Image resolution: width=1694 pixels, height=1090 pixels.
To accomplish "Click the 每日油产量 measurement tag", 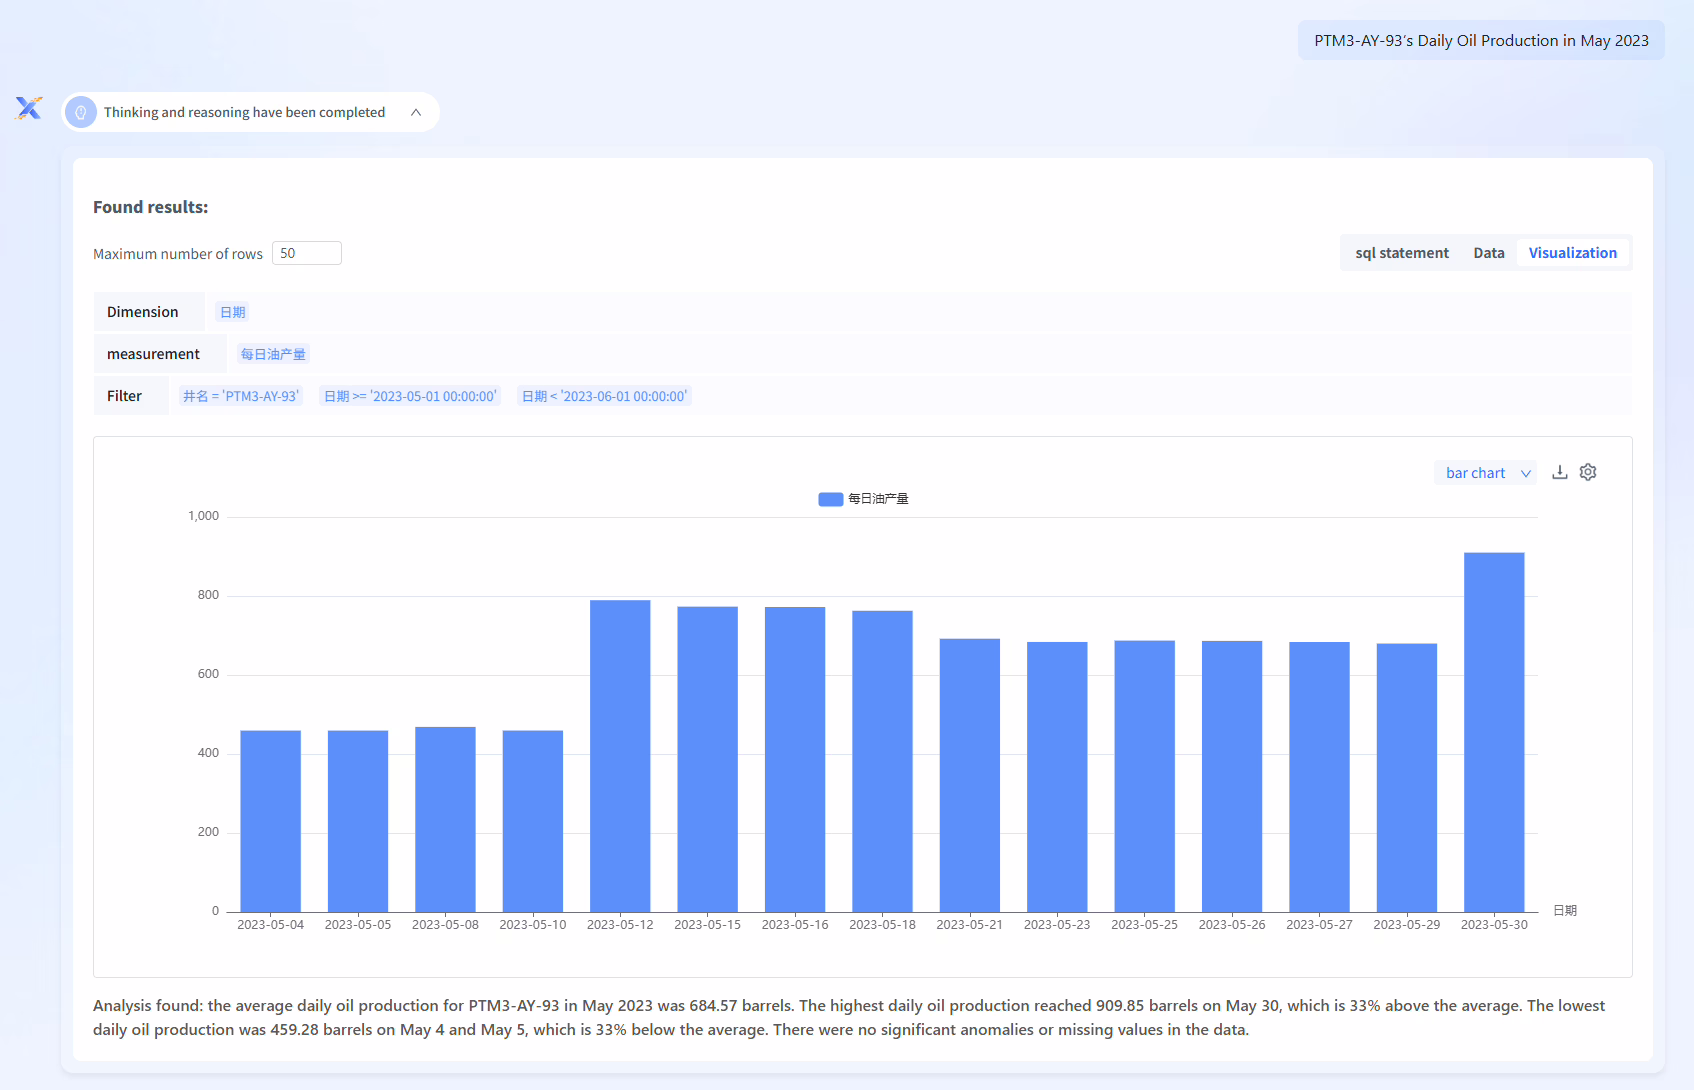I will point(273,354).
